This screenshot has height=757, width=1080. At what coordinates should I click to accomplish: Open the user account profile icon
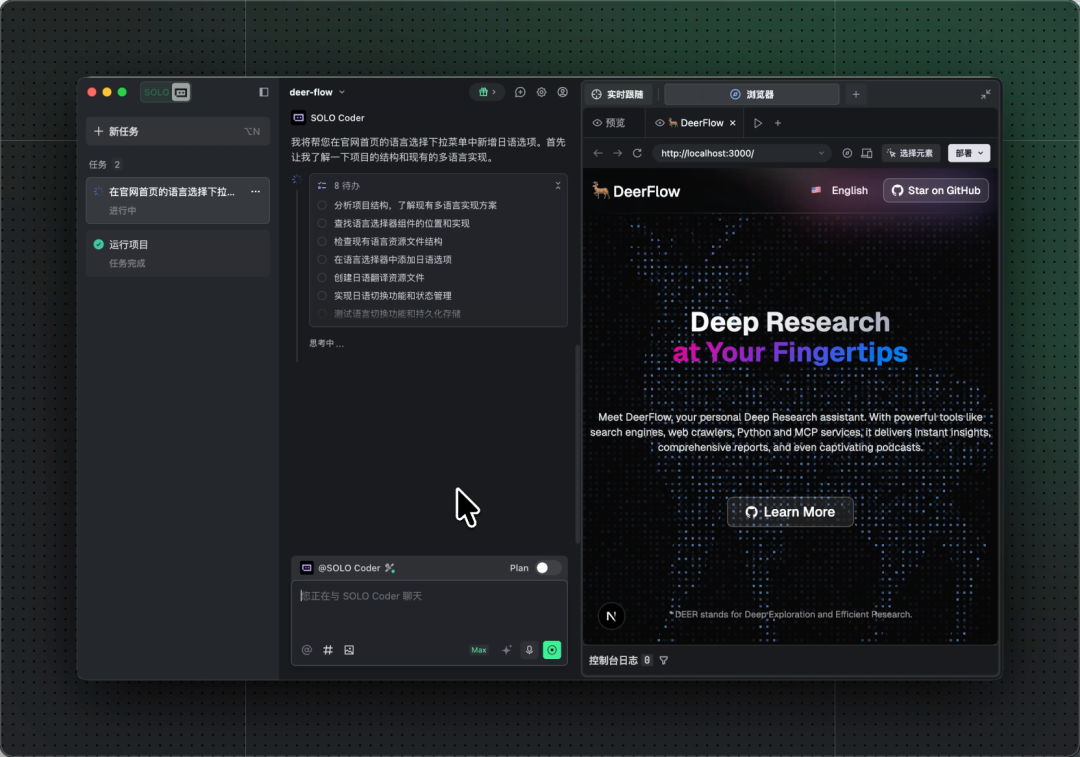[x=562, y=92]
